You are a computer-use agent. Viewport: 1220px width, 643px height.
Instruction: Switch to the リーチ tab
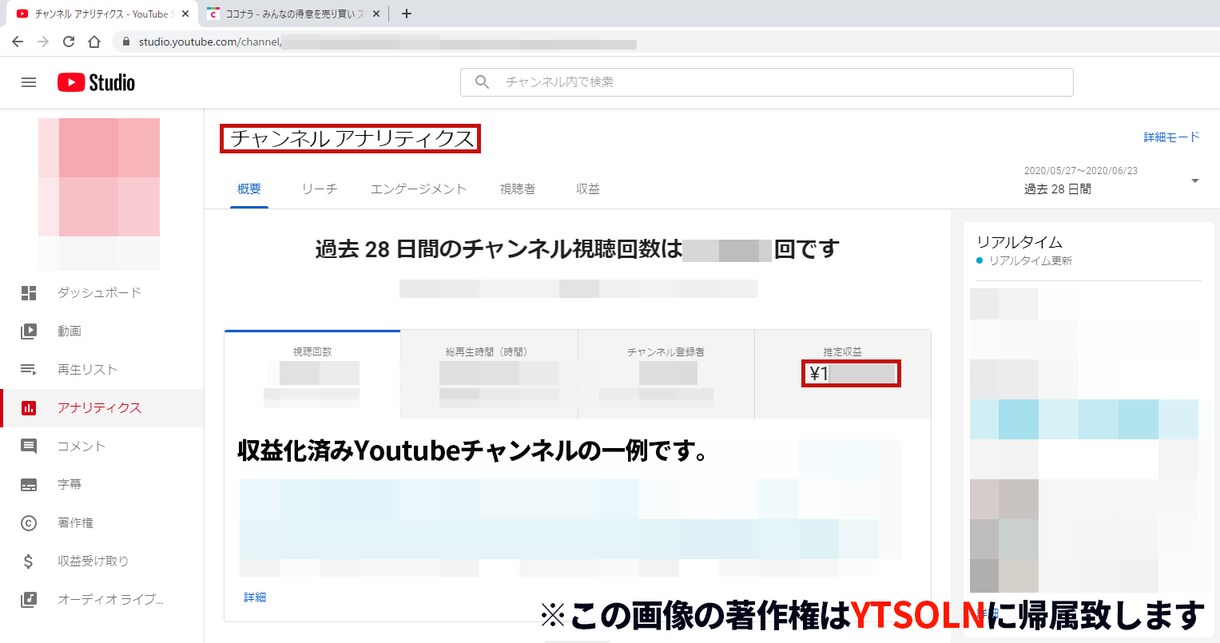[x=319, y=188]
